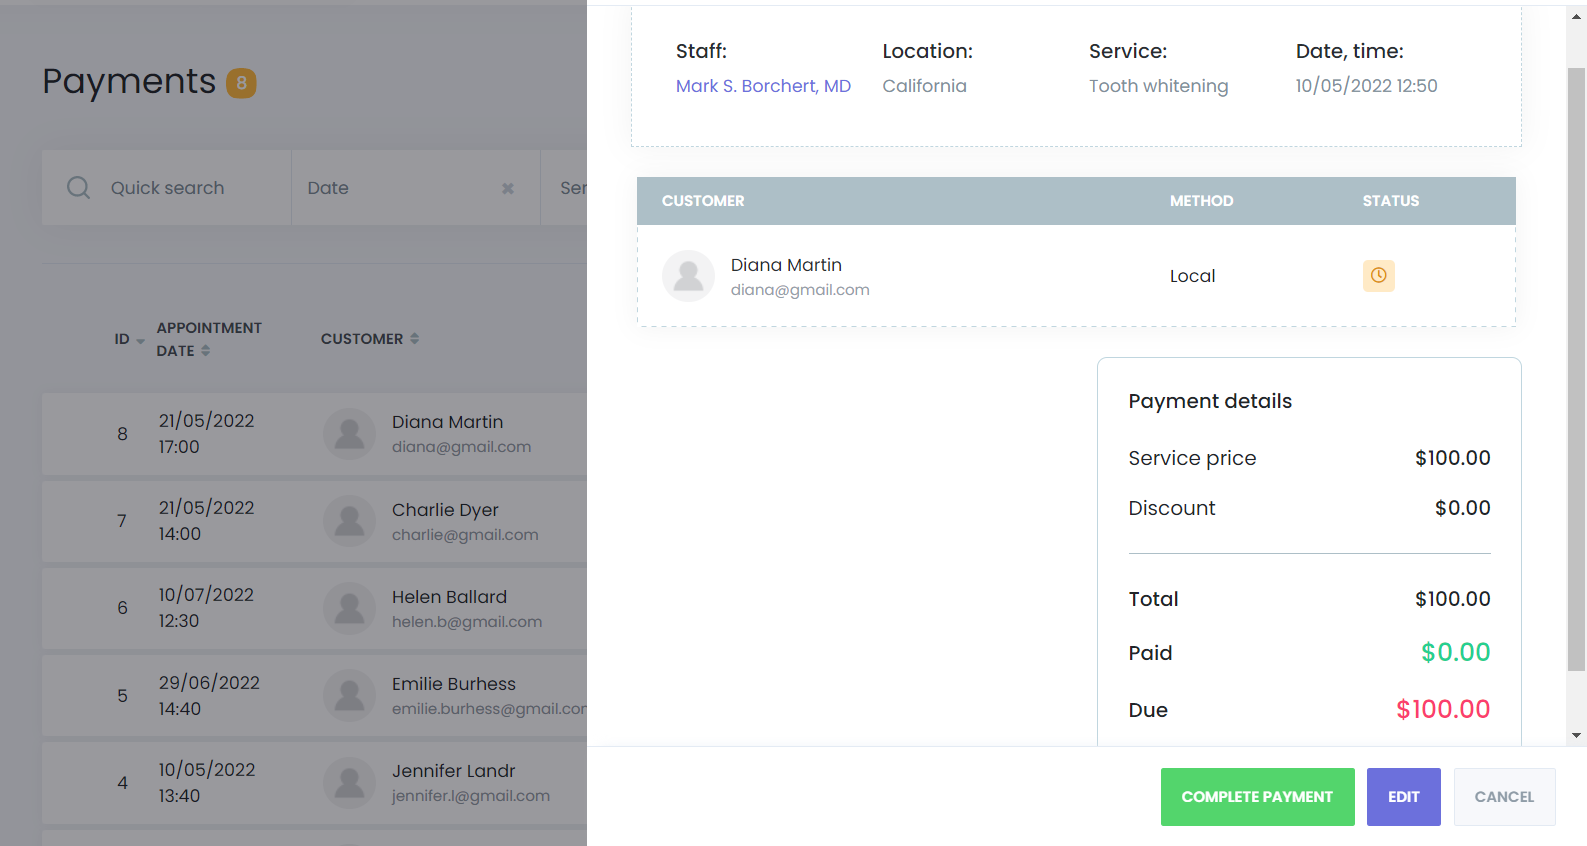Sort payments by the ID column arrow
The width and height of the screenshot is (1587, 846).
[x=140, y=341]
